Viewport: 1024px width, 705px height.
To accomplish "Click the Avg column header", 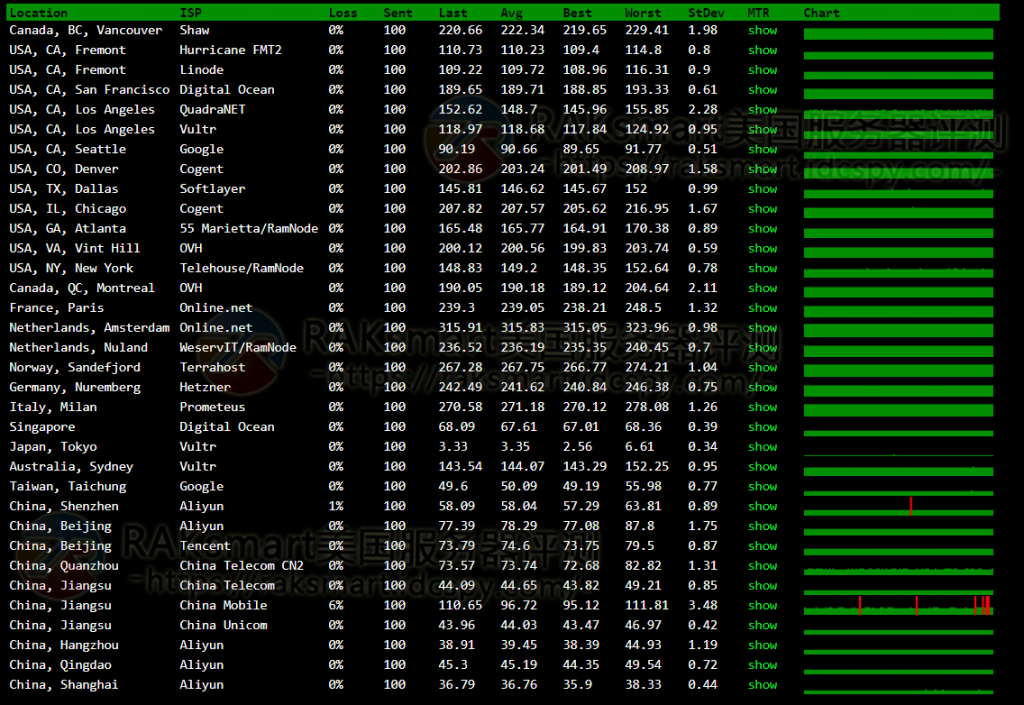I will 511,12.
